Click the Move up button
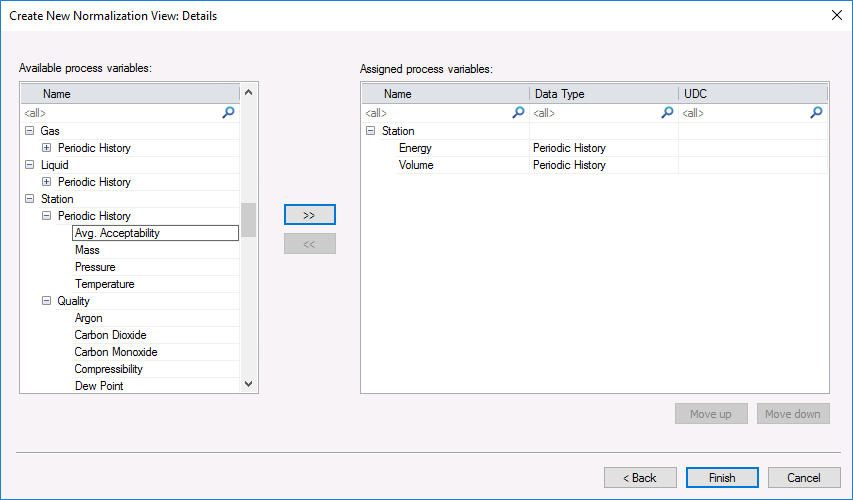This screenshot has height=500, width=853. pyautogui.click(x=711, y=413)
